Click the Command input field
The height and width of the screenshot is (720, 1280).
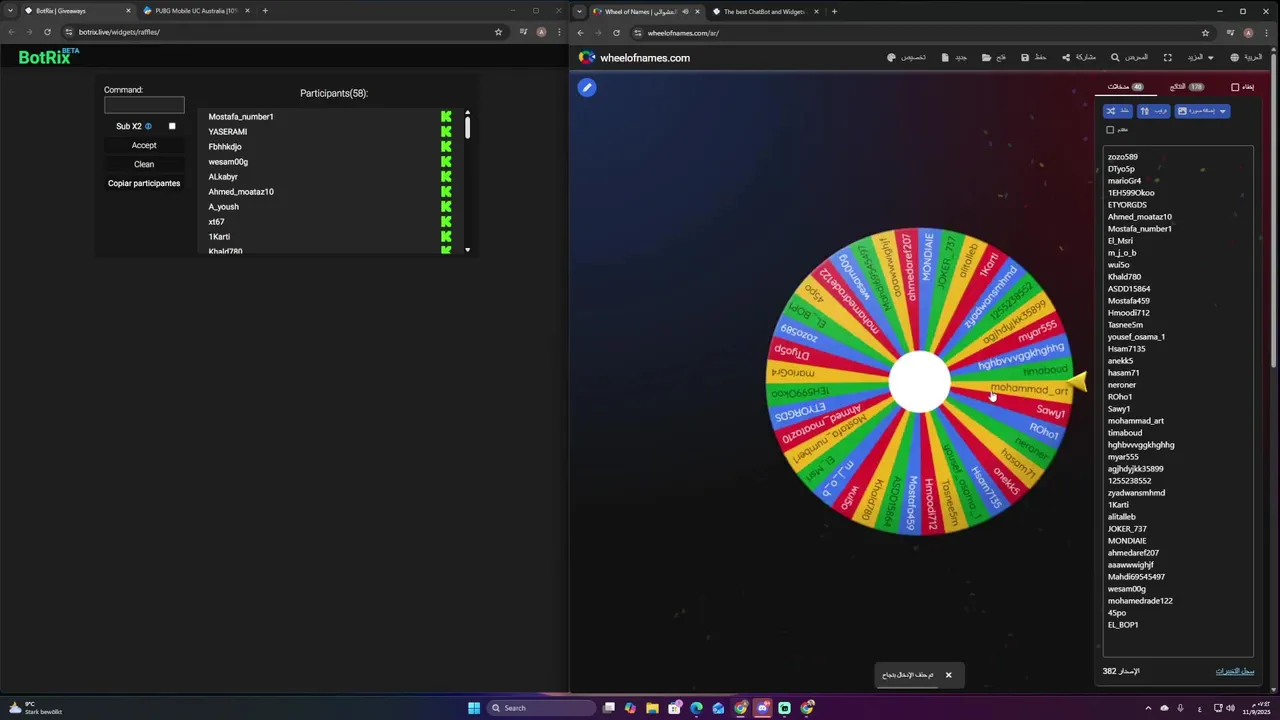click(144, 105)
